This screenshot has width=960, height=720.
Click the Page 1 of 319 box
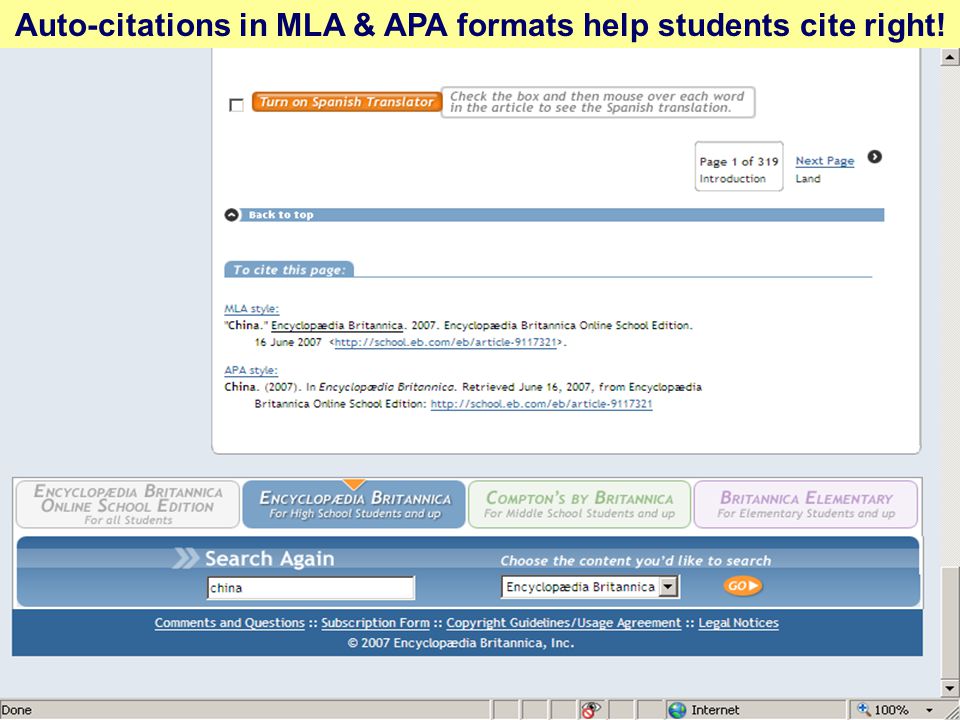(738, 167)
